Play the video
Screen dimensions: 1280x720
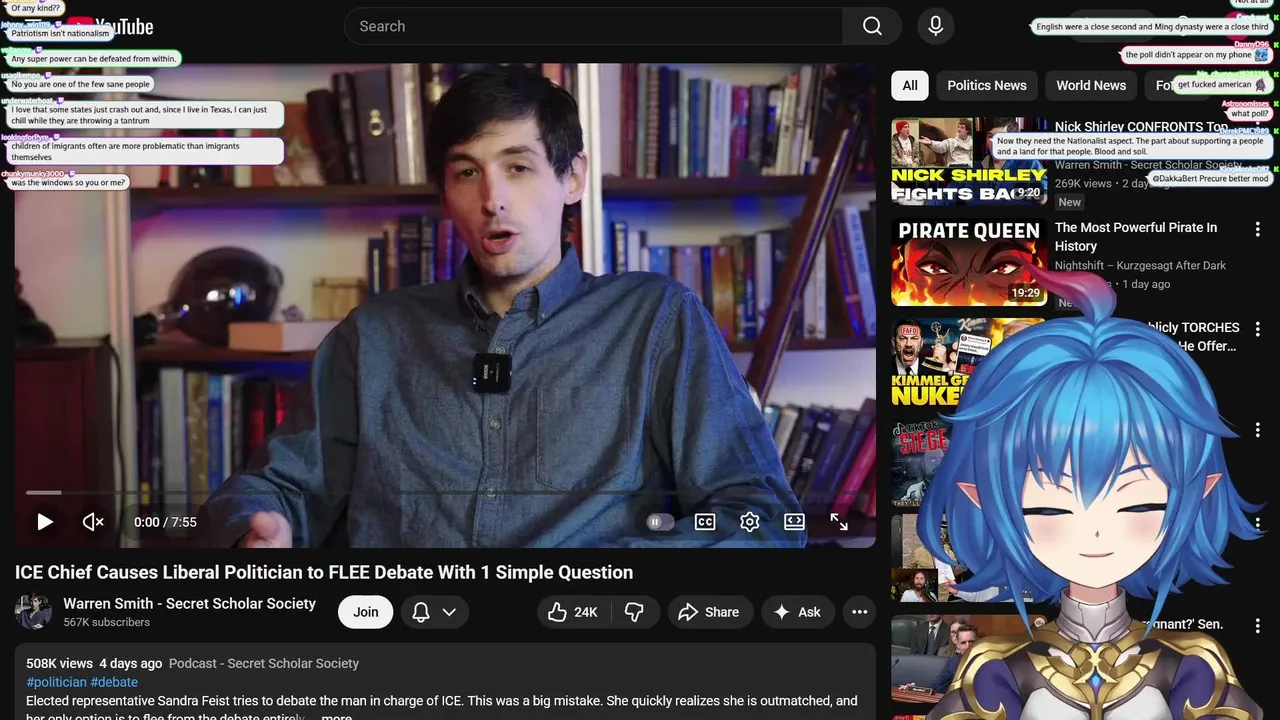[45, 522]
